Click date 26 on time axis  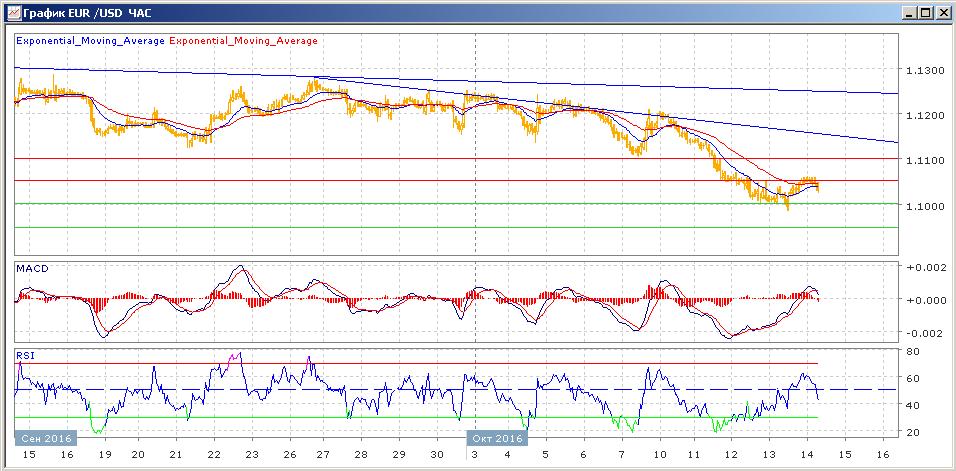click(x=288, y=455)
